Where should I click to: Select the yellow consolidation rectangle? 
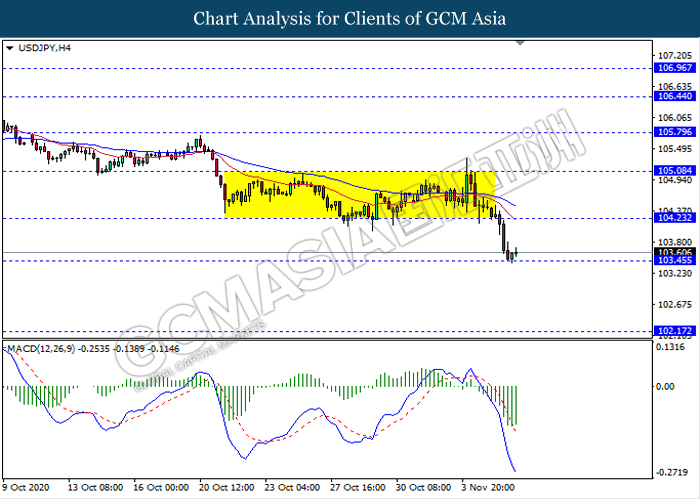359,195
